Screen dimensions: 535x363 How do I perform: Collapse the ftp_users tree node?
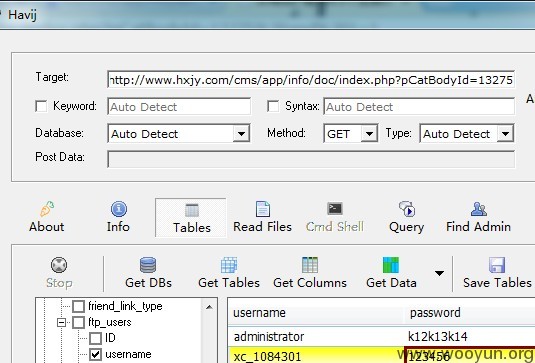[61, 322]
